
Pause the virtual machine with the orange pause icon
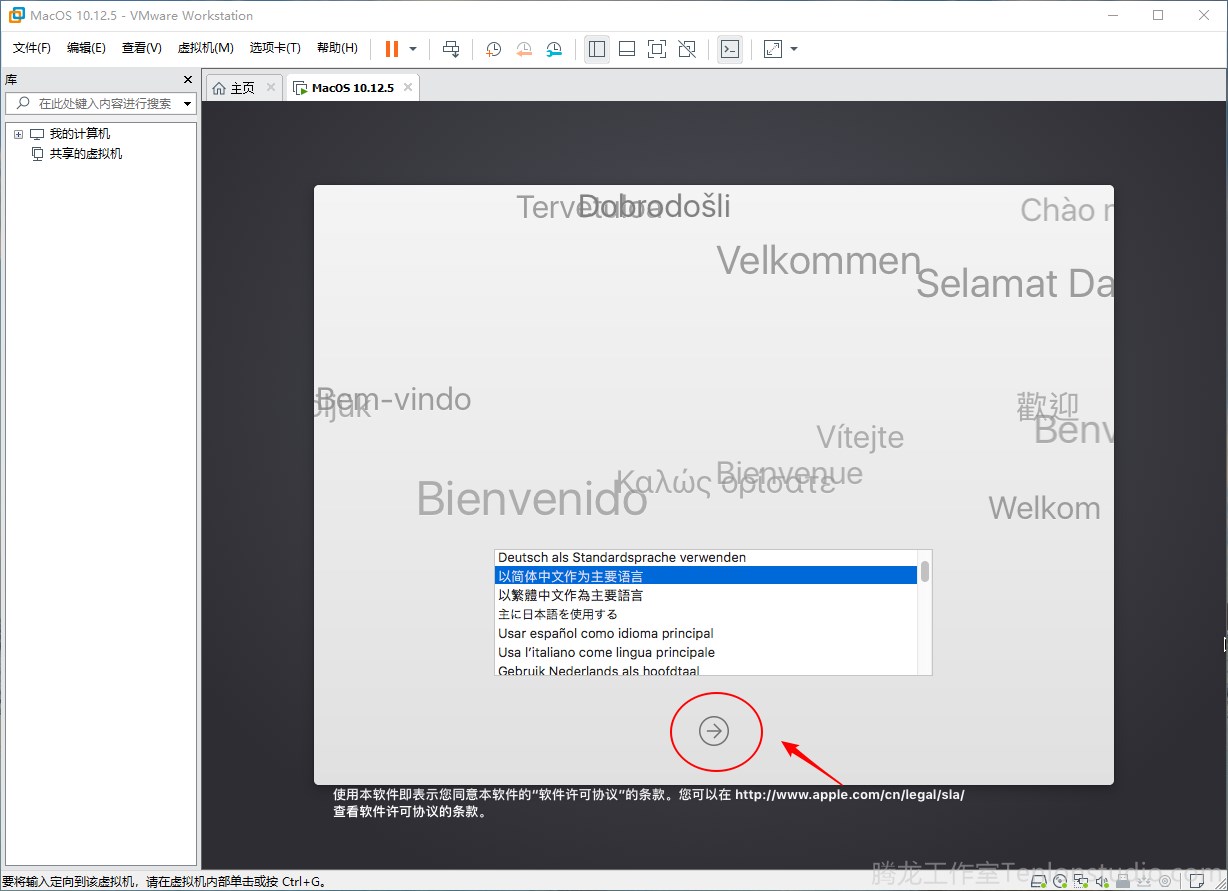click(x=392, y=49)
